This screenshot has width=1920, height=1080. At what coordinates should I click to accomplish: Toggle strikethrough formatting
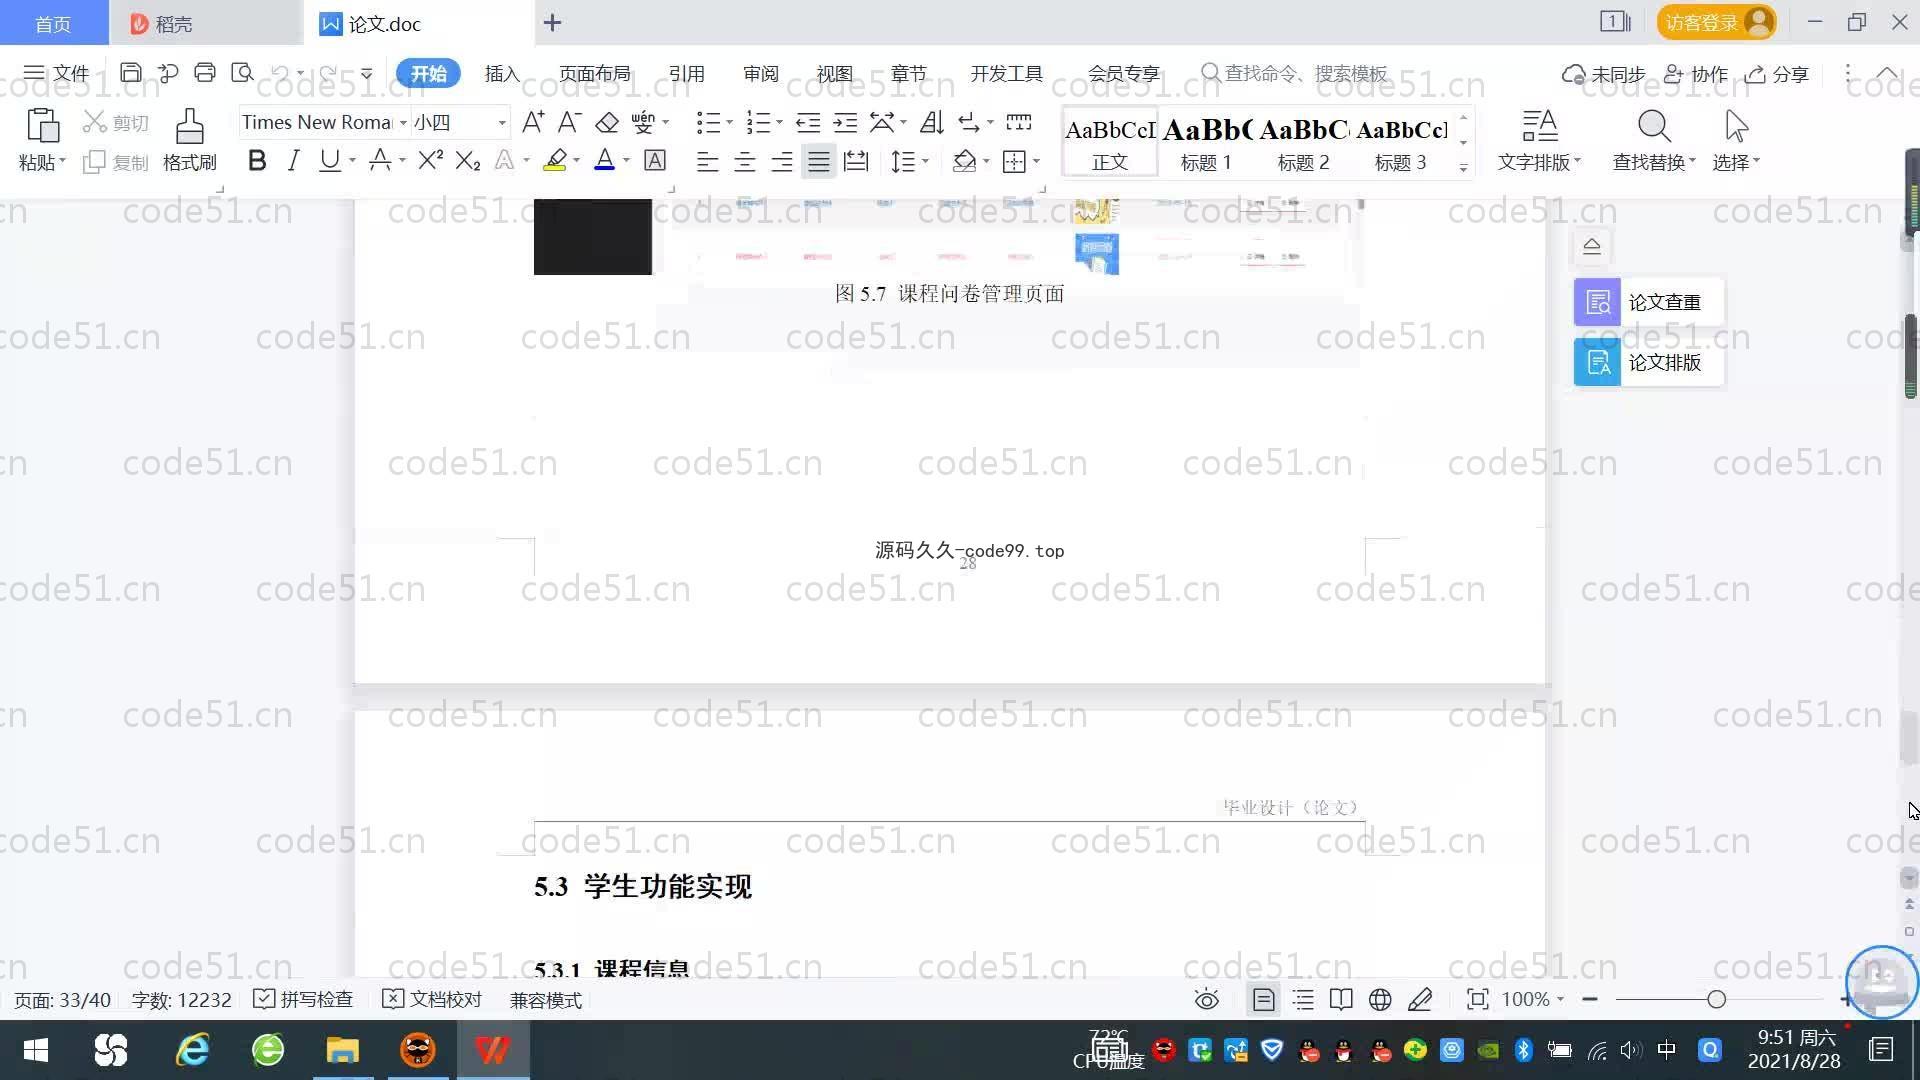[380, 160]
